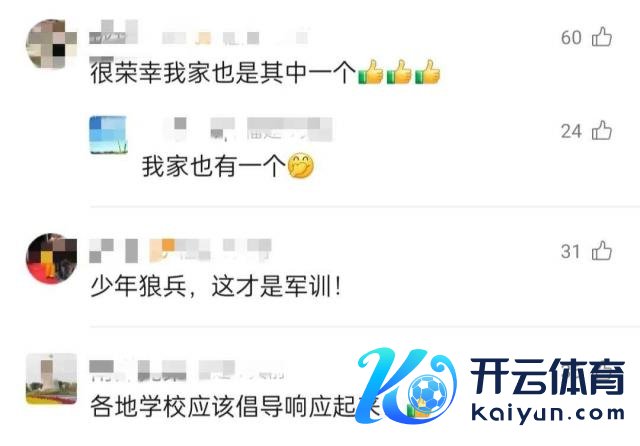Tap thumbs-up icon beside 24 count
This screenshot has width=640, height=446.
point(602,131)
